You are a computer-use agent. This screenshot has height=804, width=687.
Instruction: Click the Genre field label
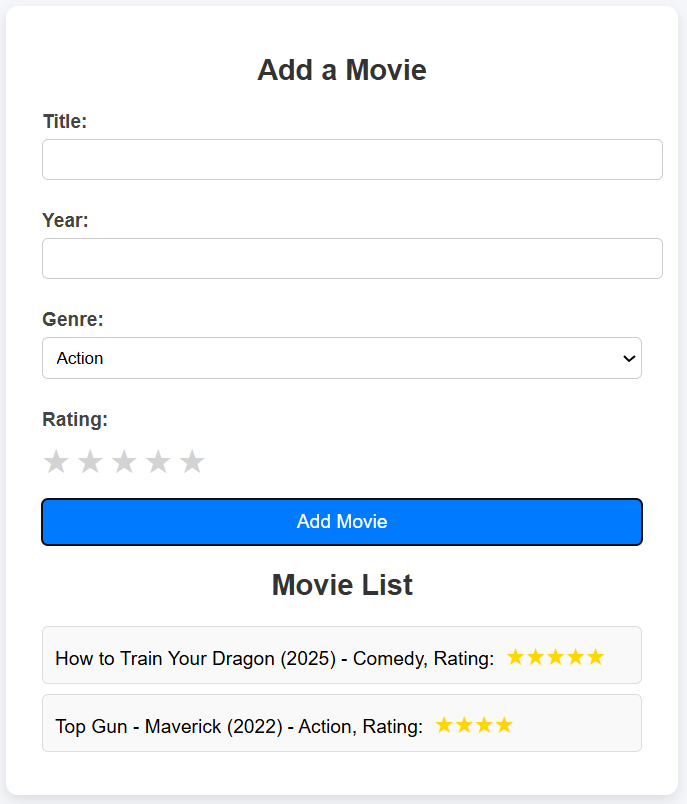(73, 319)
